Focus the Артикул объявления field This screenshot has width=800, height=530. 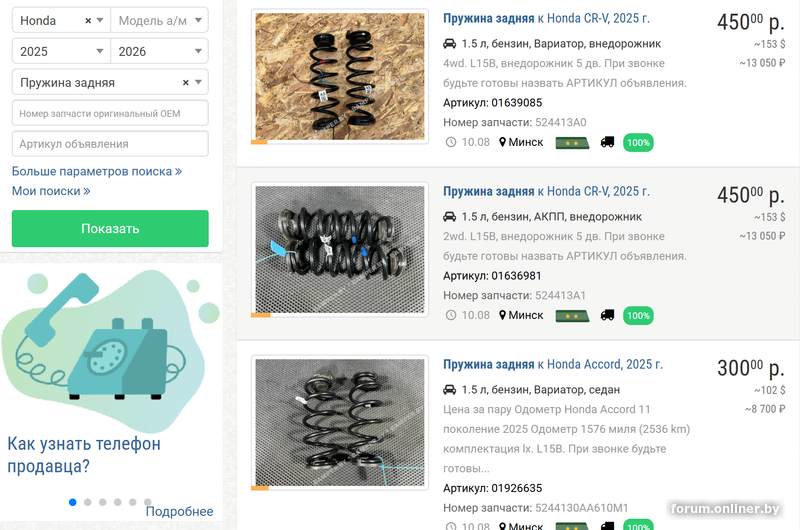[x=110, y=144]
